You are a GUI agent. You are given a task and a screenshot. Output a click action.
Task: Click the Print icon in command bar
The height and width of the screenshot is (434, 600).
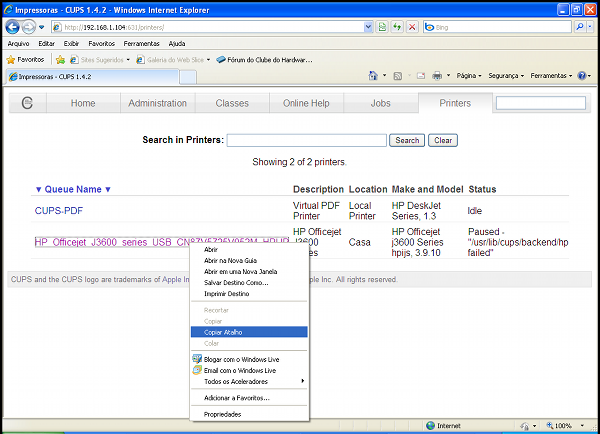(x=437, y=76)
